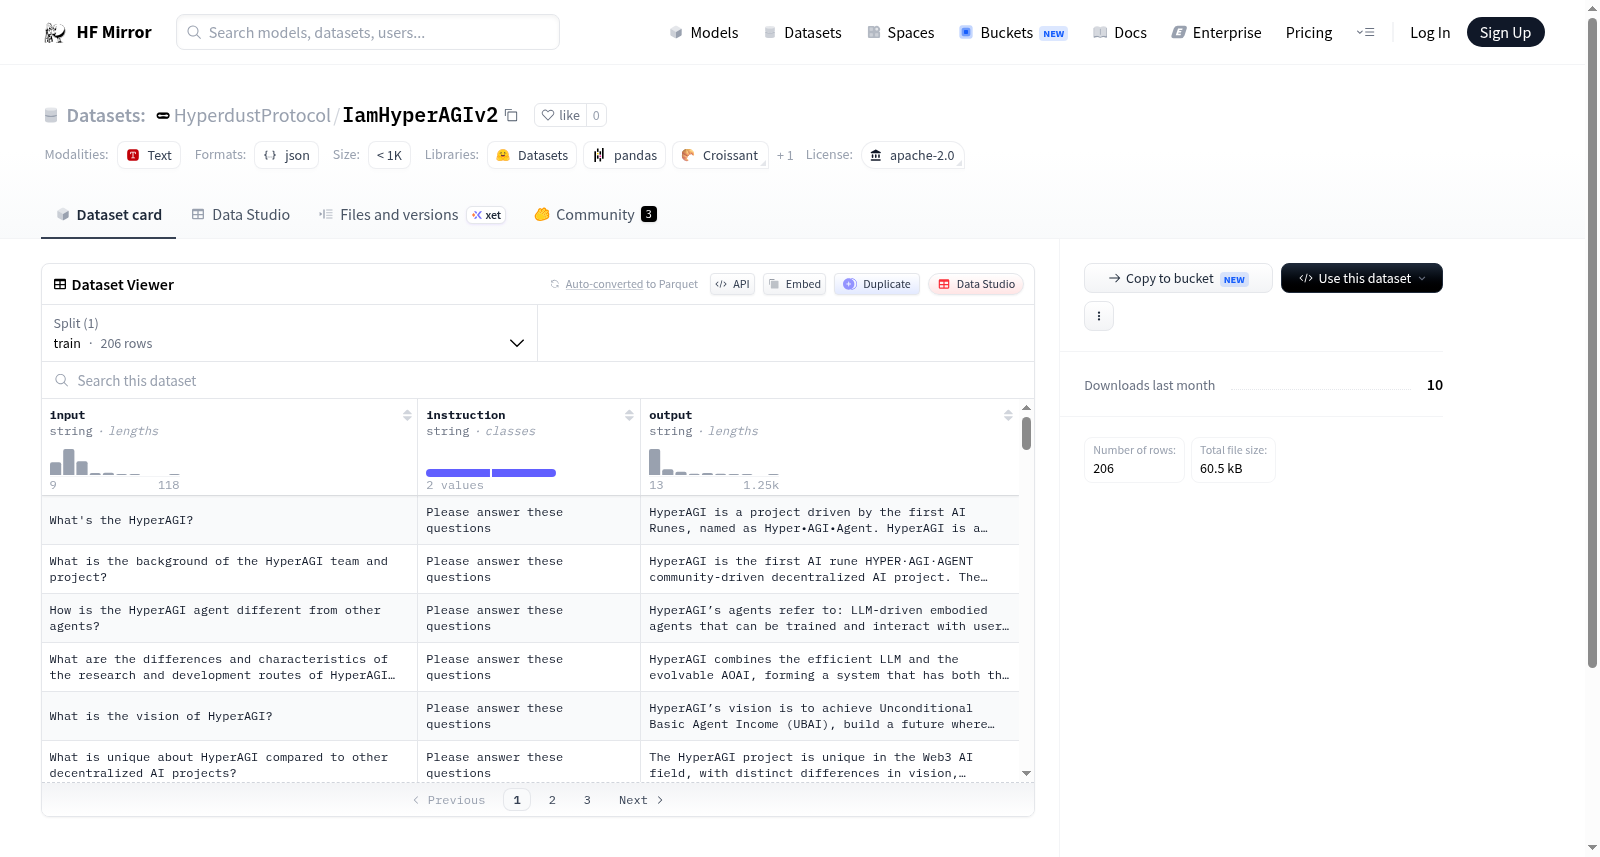The image size is (1600, 857).
Task: Open Use this dataset dropdown
Action: [1361, 278]
